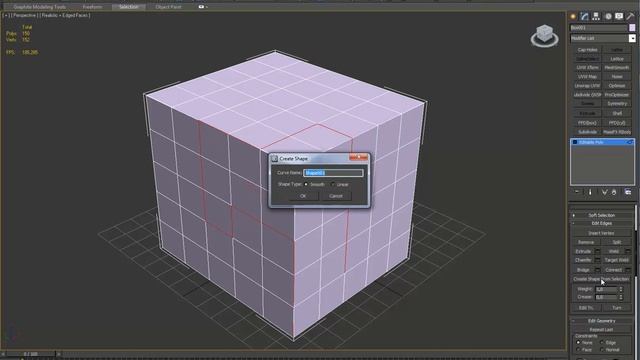
Task: Expand the Soft Selection rollout
Action: click(x=601, y=215)
